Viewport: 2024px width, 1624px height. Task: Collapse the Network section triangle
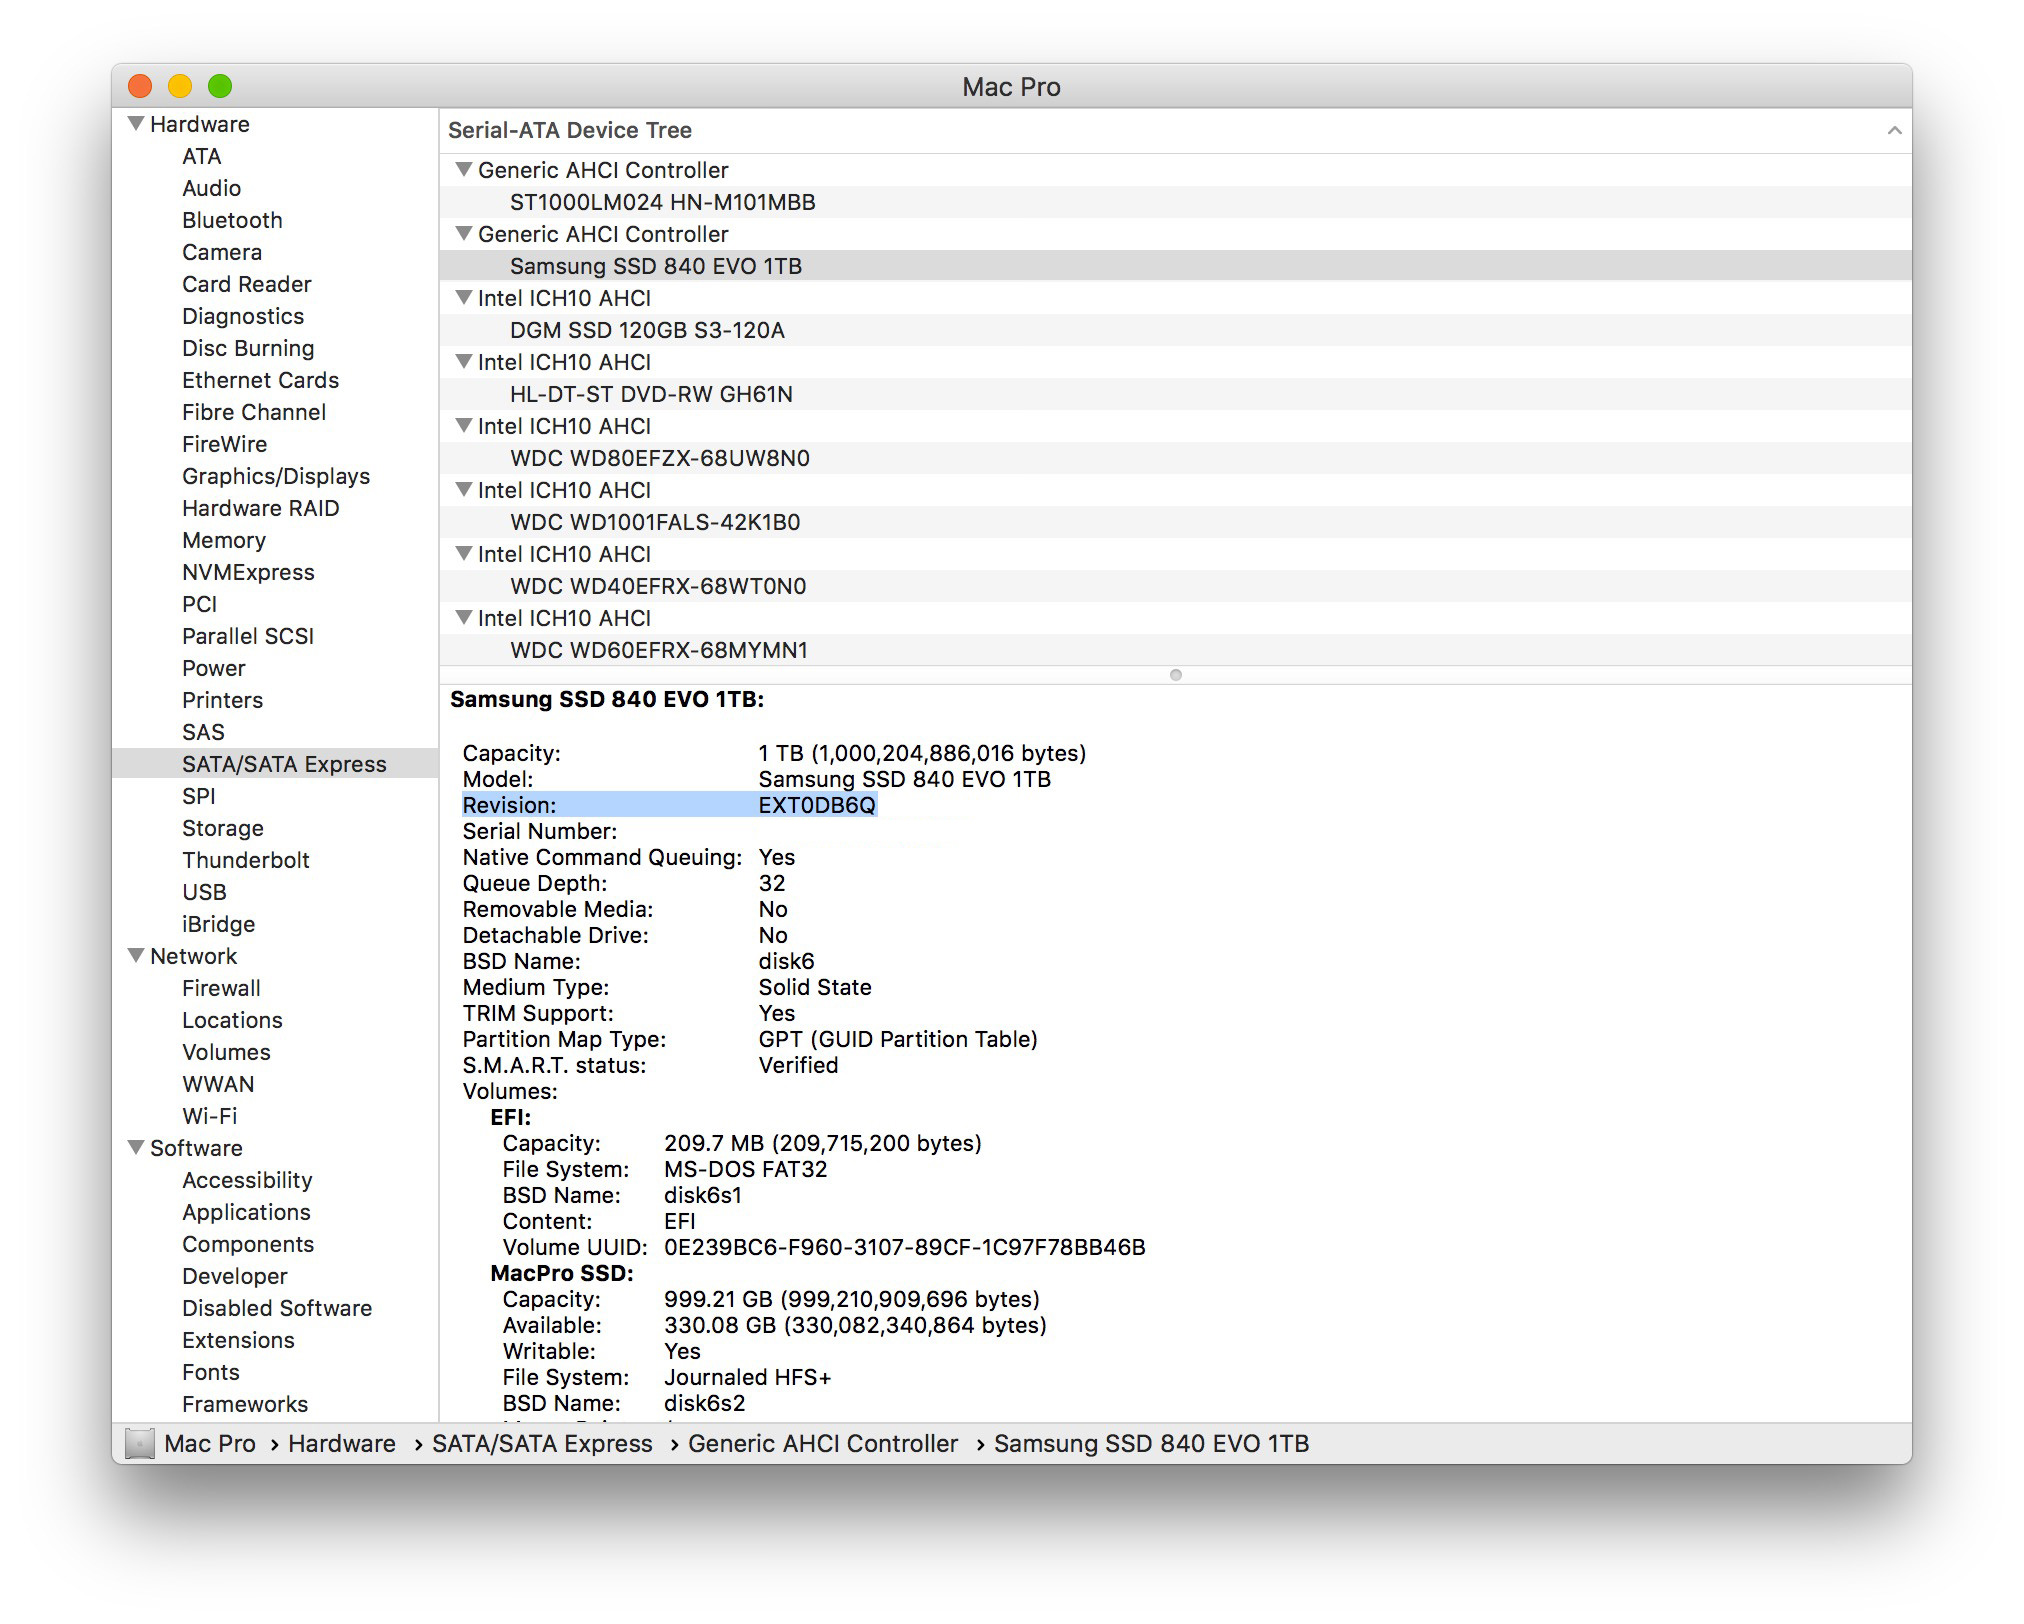136,955
